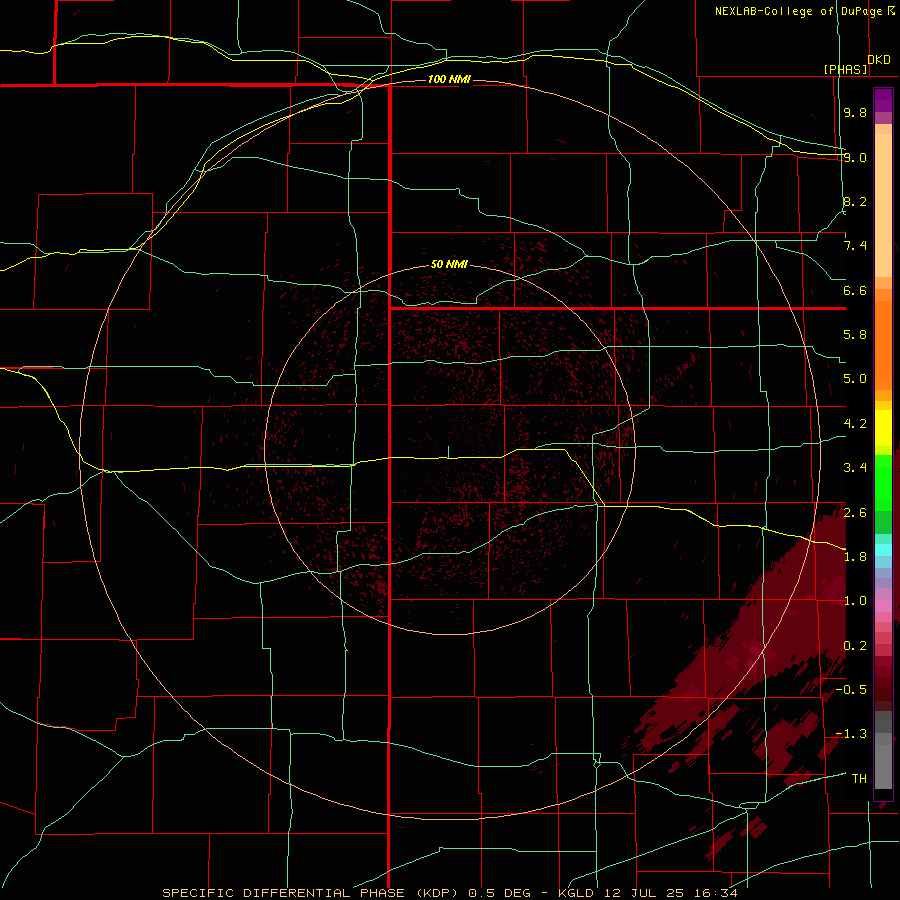Click the radar site marker at ring center
The image size is (900, 900).
pyautogui.click(x=449, y=452)
